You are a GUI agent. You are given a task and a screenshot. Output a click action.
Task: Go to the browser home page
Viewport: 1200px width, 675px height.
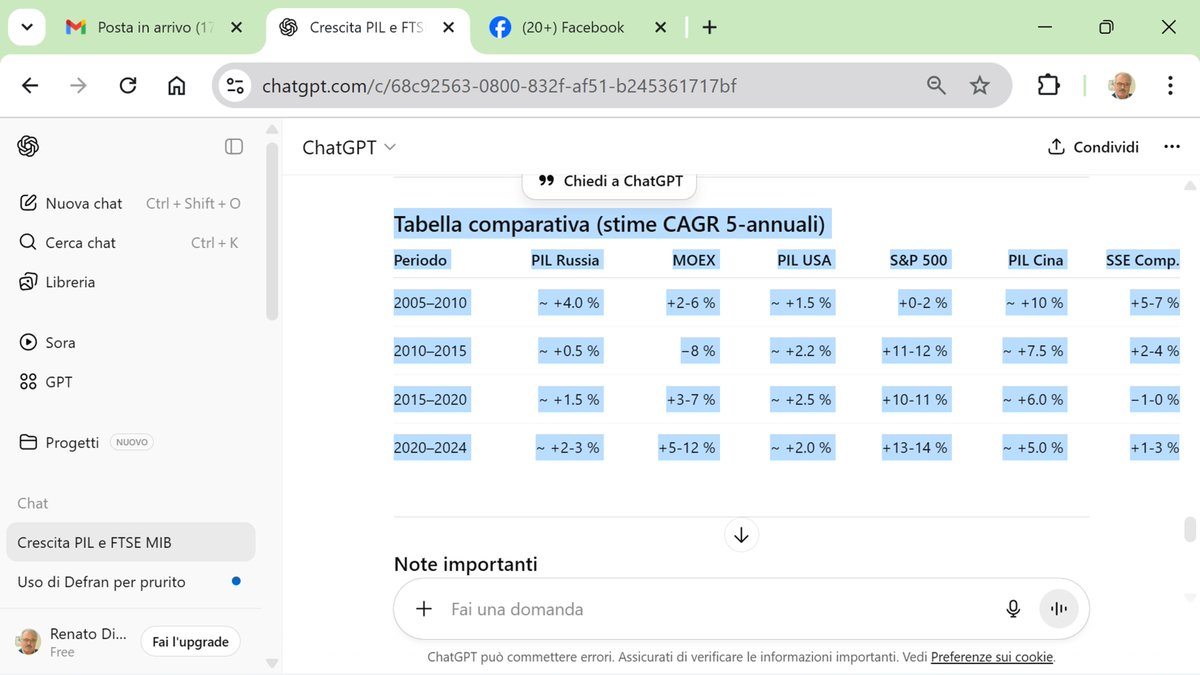pos(176,86)
